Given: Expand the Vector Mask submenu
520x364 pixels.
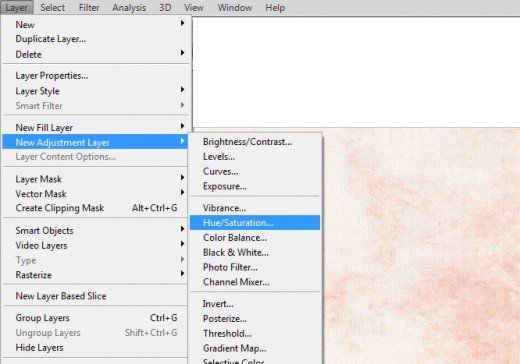Looking at the screenshot, I should point(95,194).
